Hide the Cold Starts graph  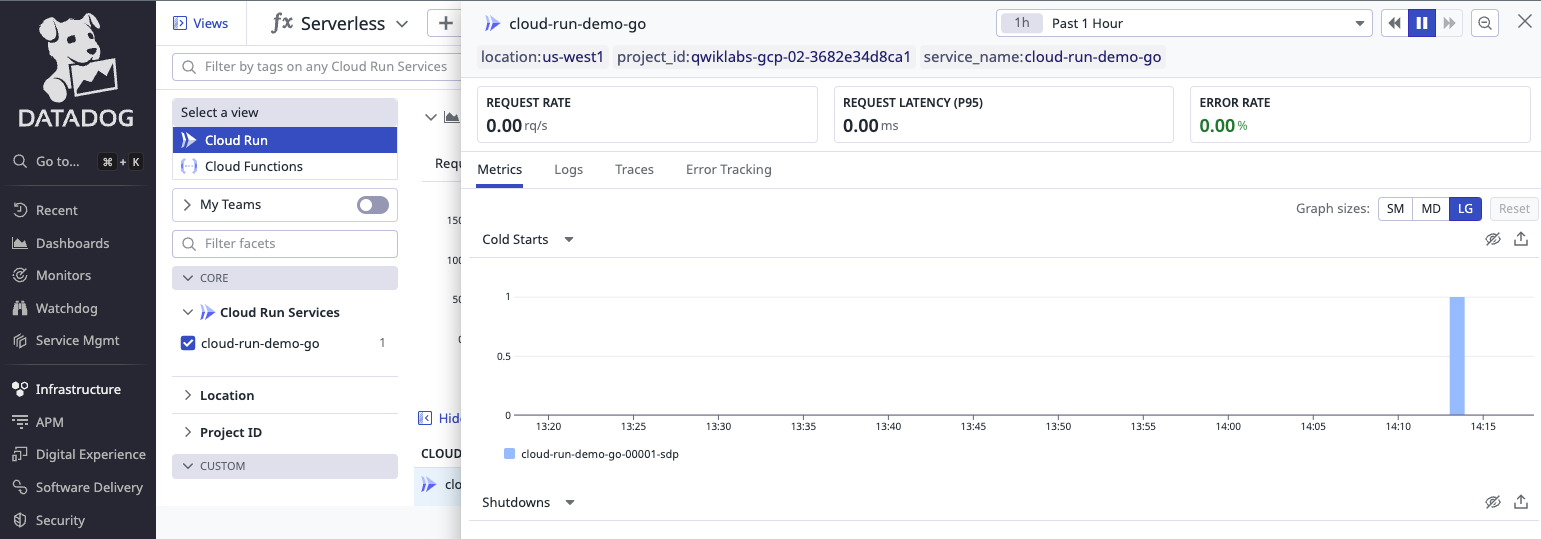coord(1493,239)
